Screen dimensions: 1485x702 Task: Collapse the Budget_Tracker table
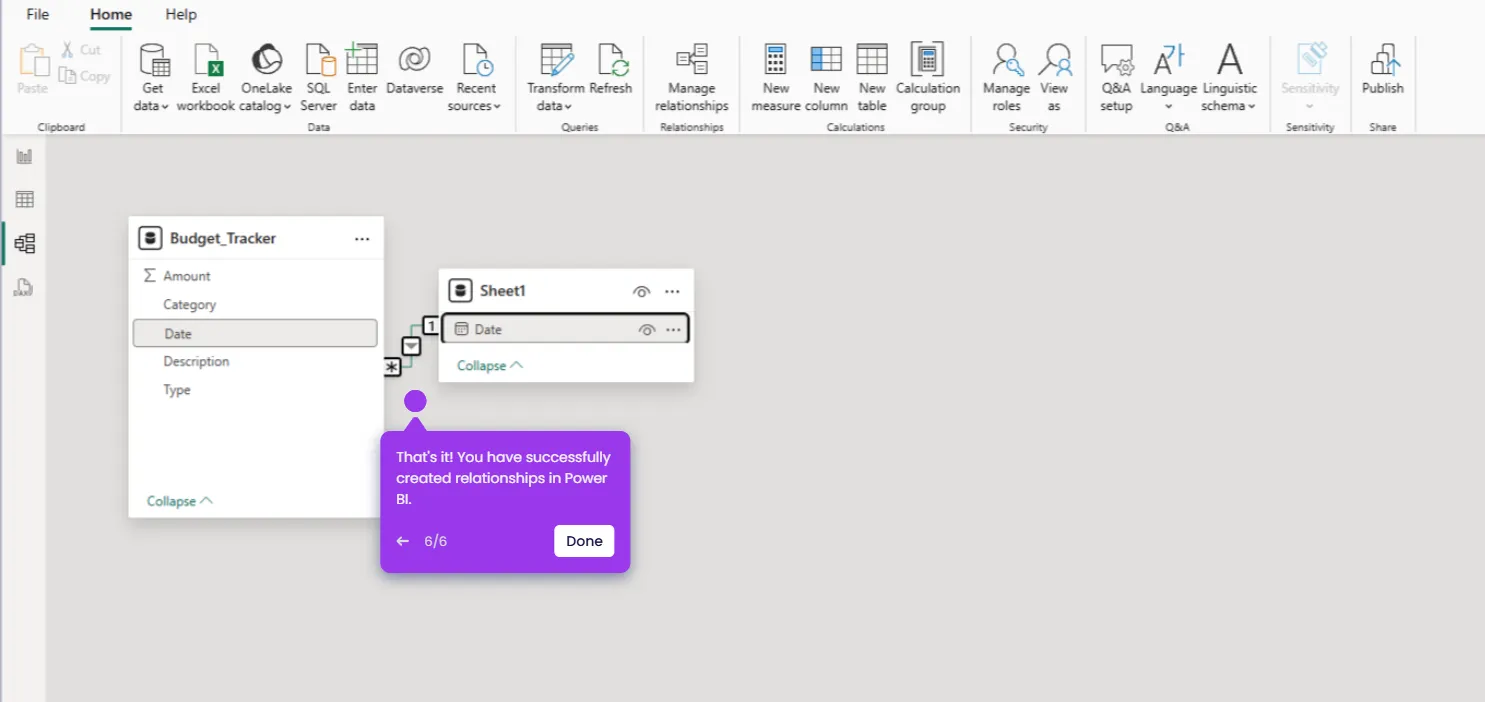(x=180, y=501)
